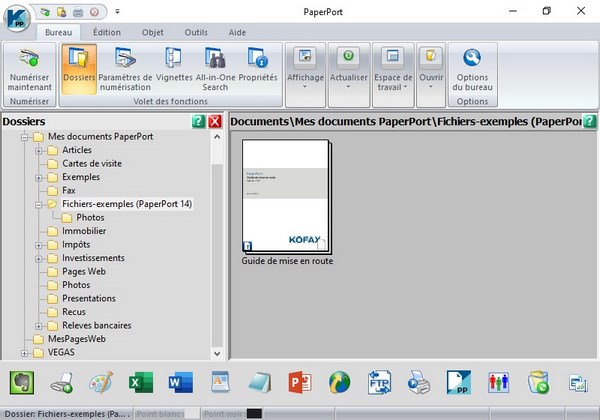Collapse the Fichiers-exemples (PaperPort 14) folder
Screen dimensions: 600x420
(39, 205)
